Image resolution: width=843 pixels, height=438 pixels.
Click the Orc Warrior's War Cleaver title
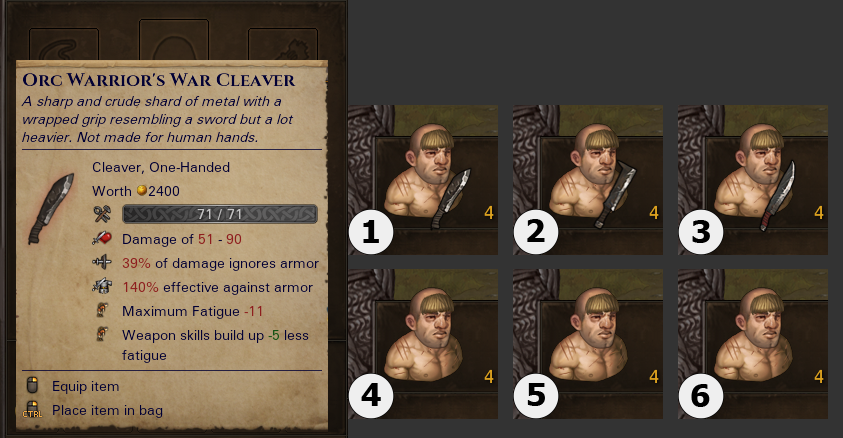pos(159,80)
